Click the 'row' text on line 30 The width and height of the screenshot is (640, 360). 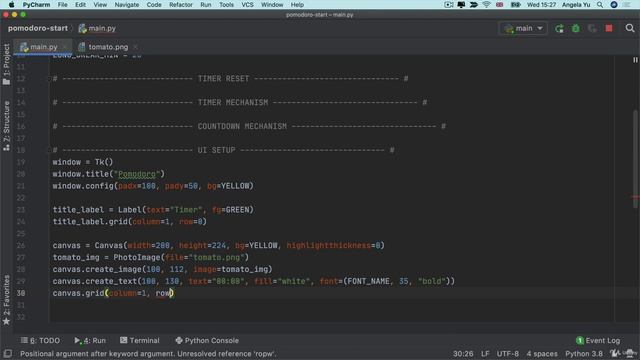[x=162, y=293]
